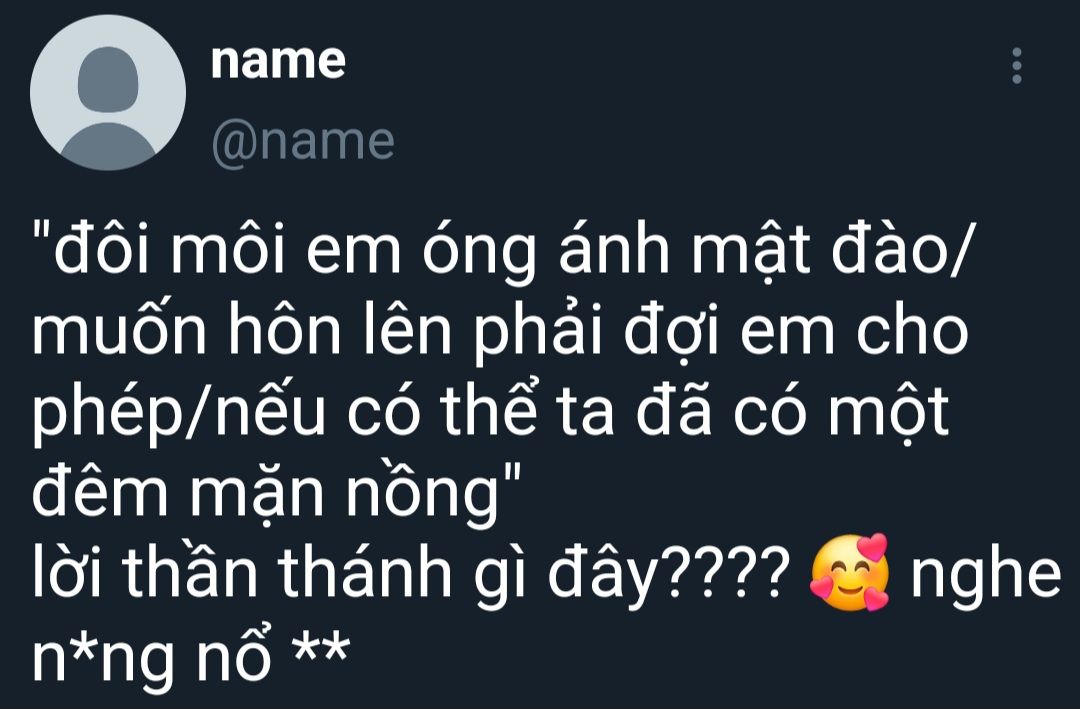This screenshot has width=1080, height=709.
Task: Select the phrase "đêm mặn nồng"
Action: pyautogui.click(x=266, y=493)
